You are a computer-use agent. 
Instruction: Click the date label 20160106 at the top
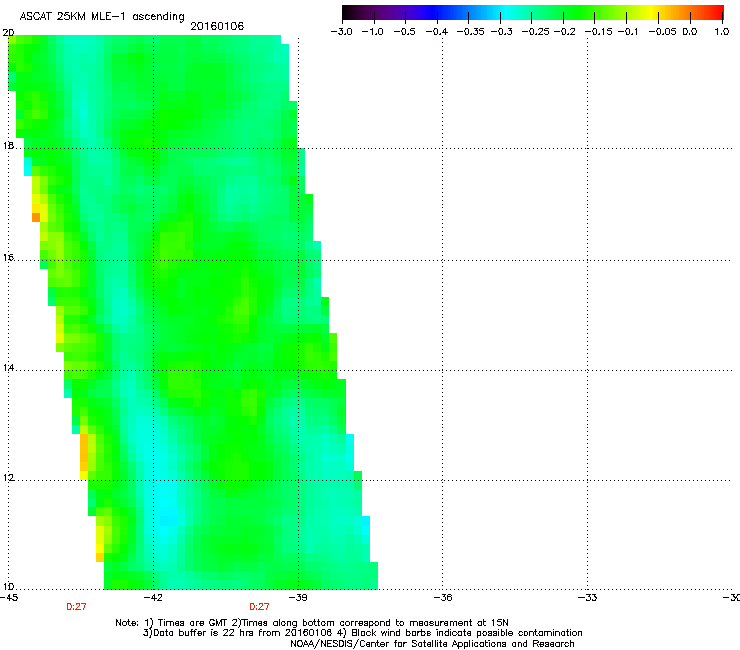click(217, 26)
